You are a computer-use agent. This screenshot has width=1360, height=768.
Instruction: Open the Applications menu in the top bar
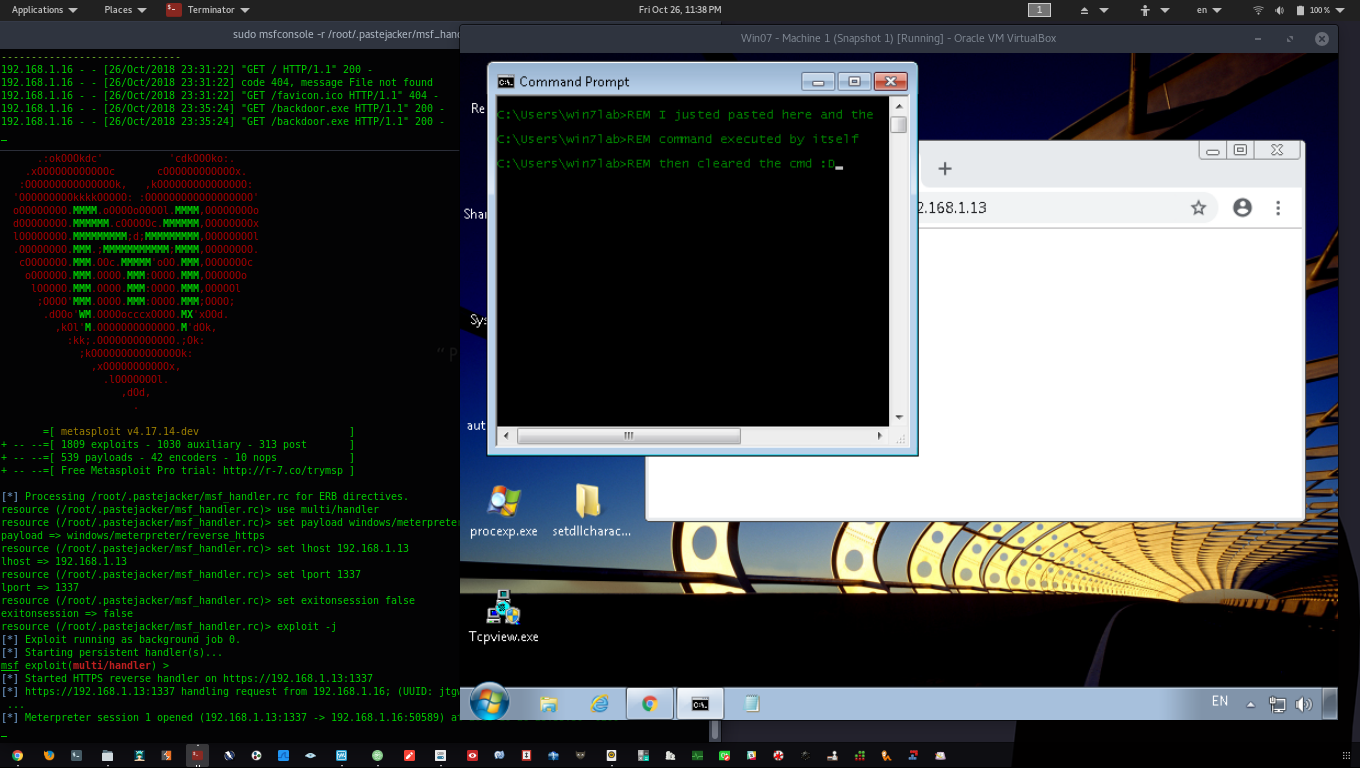pos(44,10)
